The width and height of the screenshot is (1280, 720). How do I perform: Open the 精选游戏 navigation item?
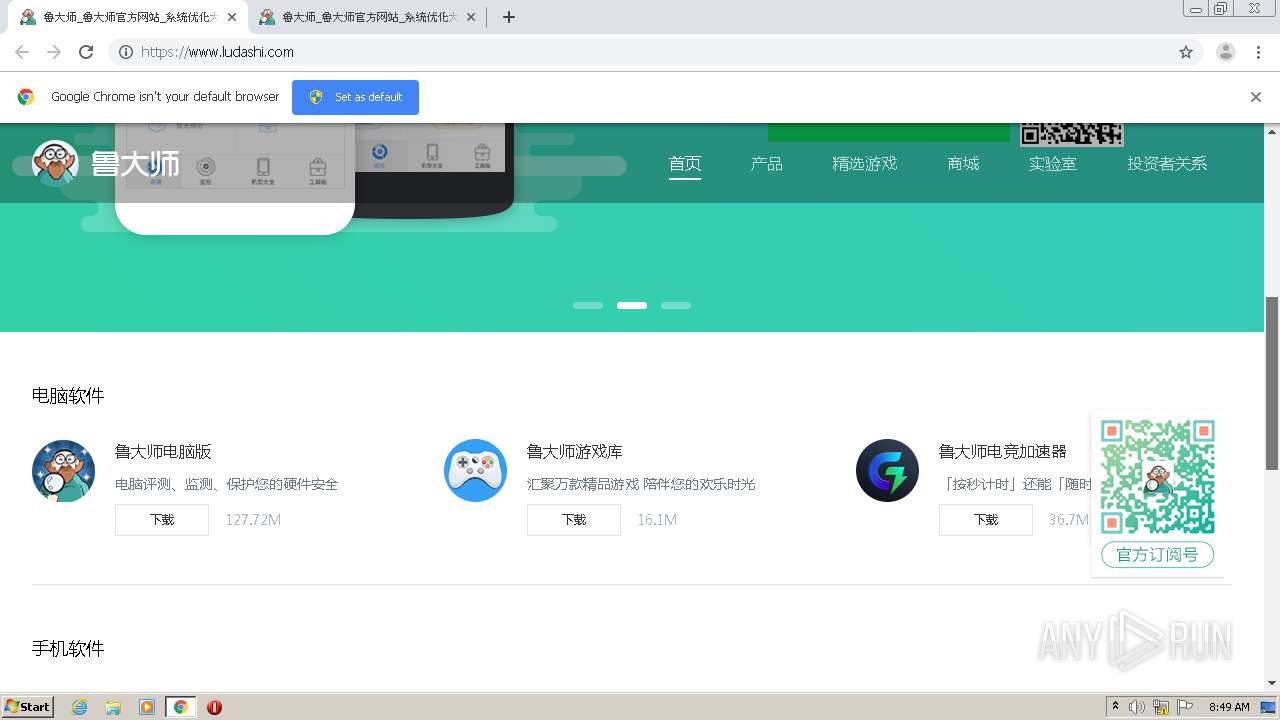(865, 164)
